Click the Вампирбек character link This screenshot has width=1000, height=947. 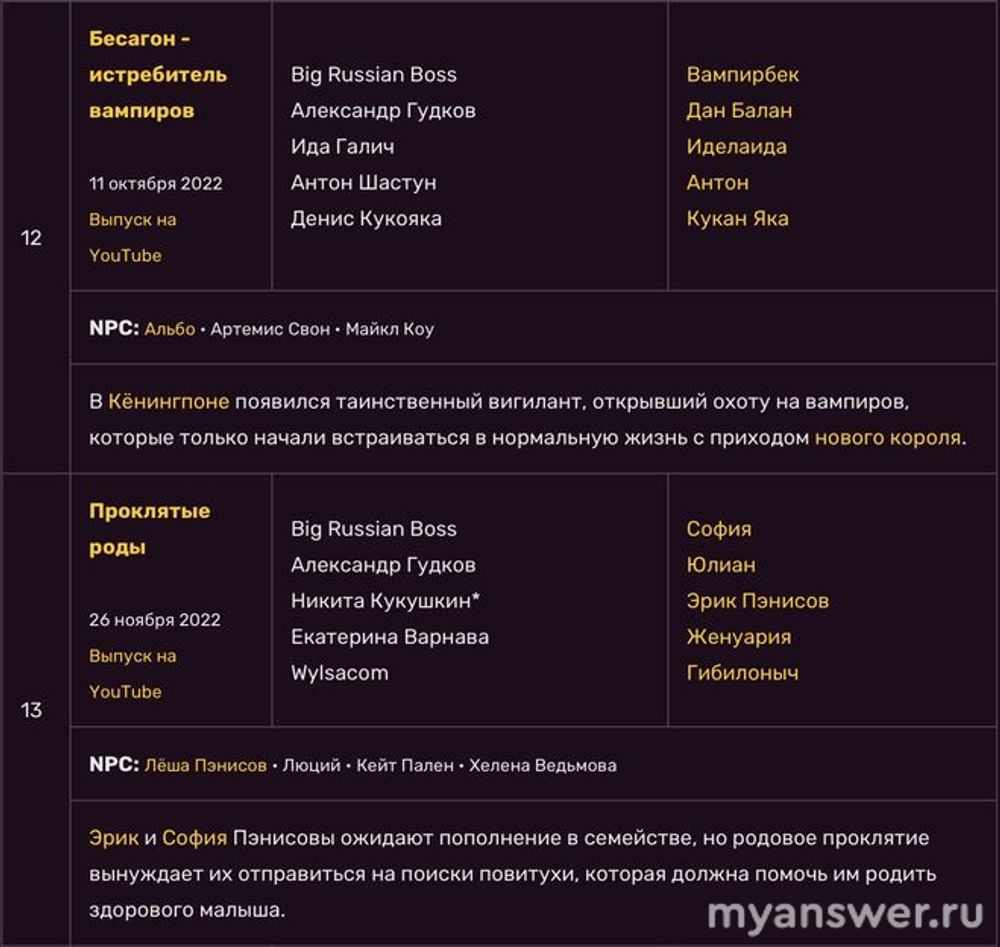[742, 75]
